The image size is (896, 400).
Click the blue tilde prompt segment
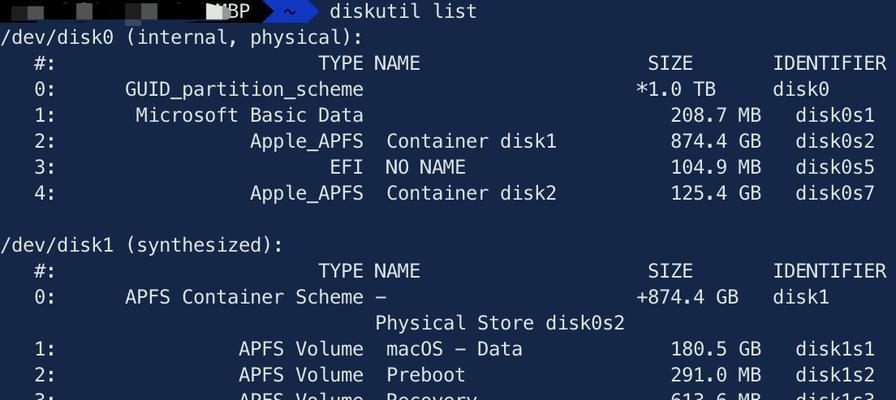click(290, 11)
